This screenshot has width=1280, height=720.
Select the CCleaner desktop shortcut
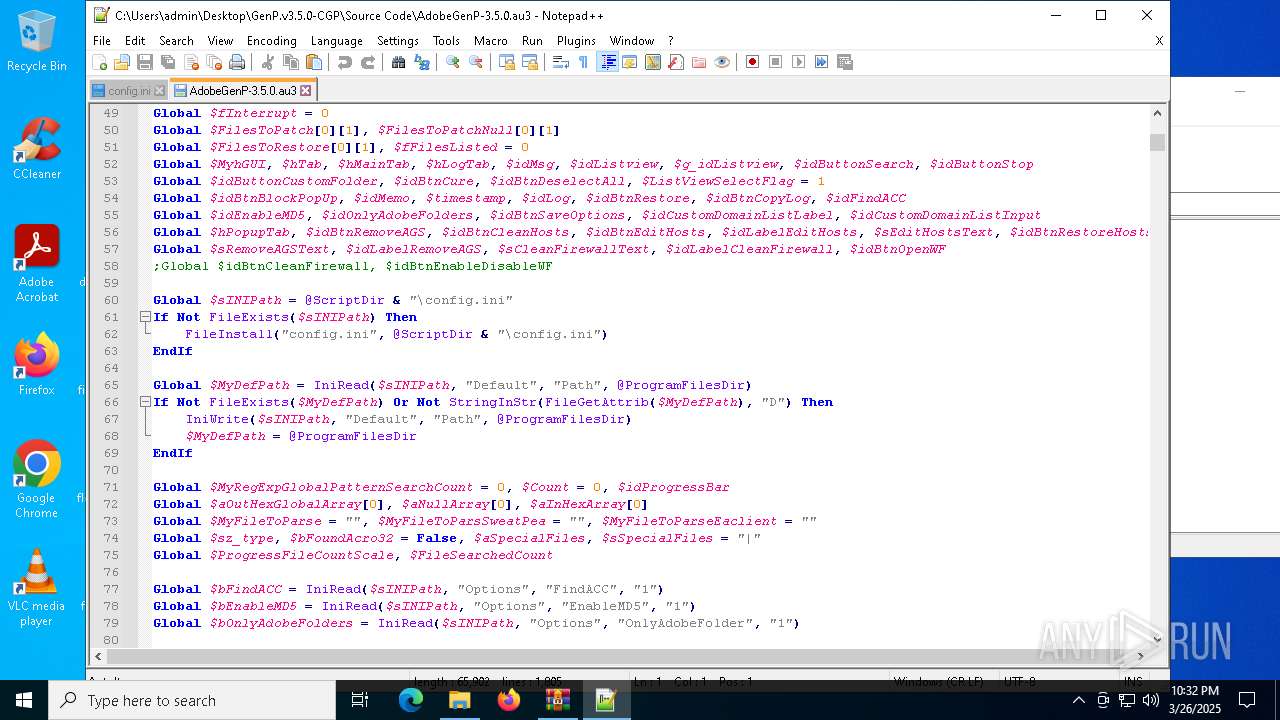coord(36,148)
